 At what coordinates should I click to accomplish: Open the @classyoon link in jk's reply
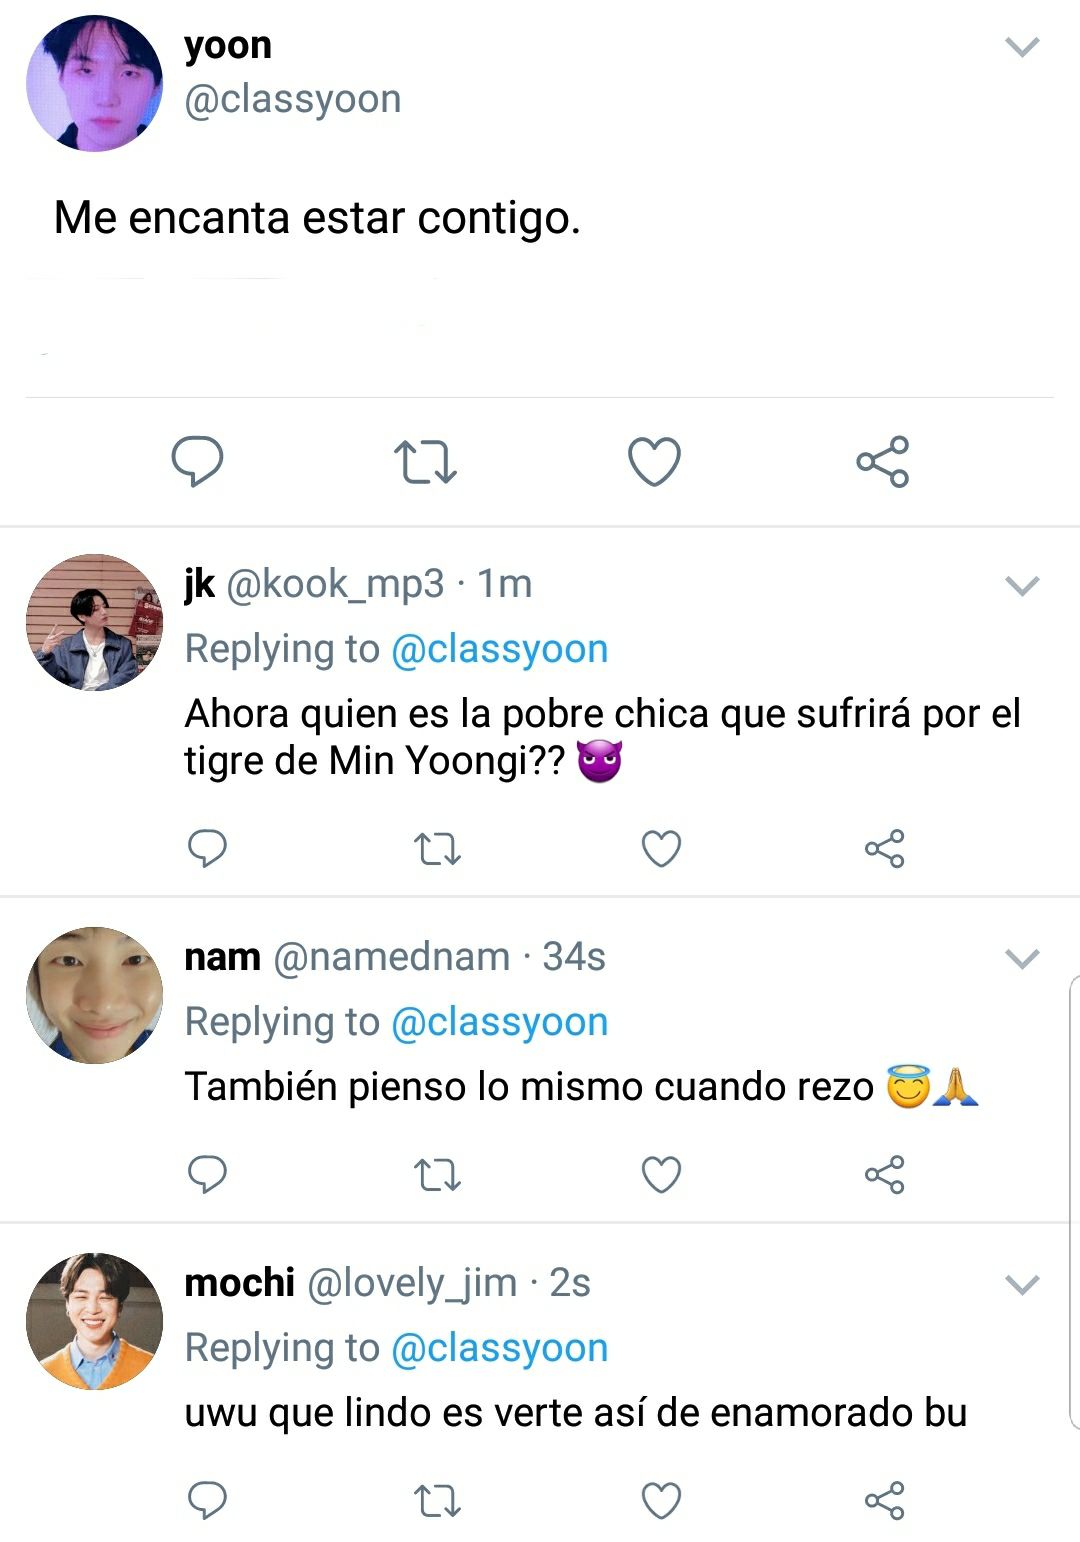click(499, 649)
